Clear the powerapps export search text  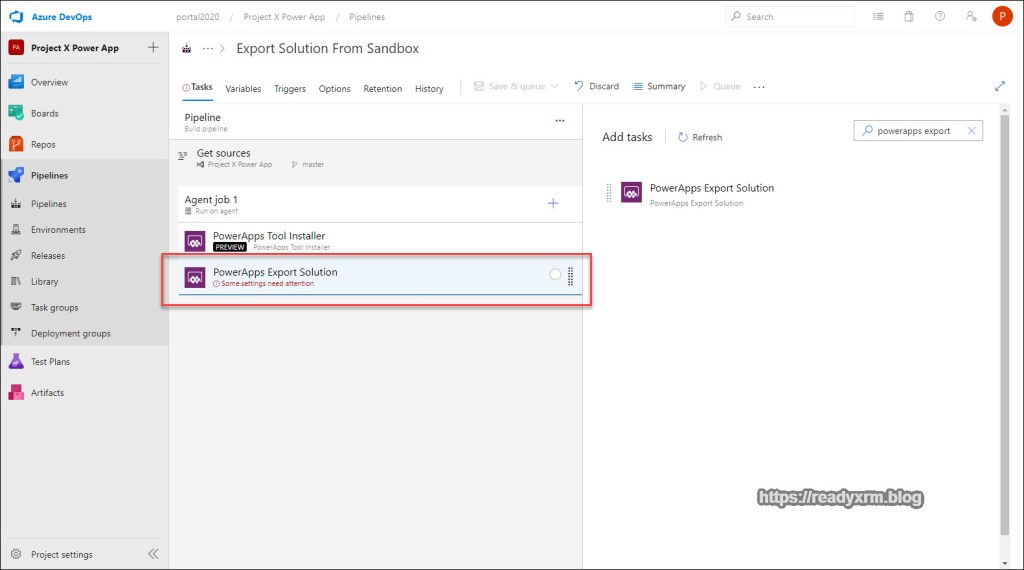[971, 131]
